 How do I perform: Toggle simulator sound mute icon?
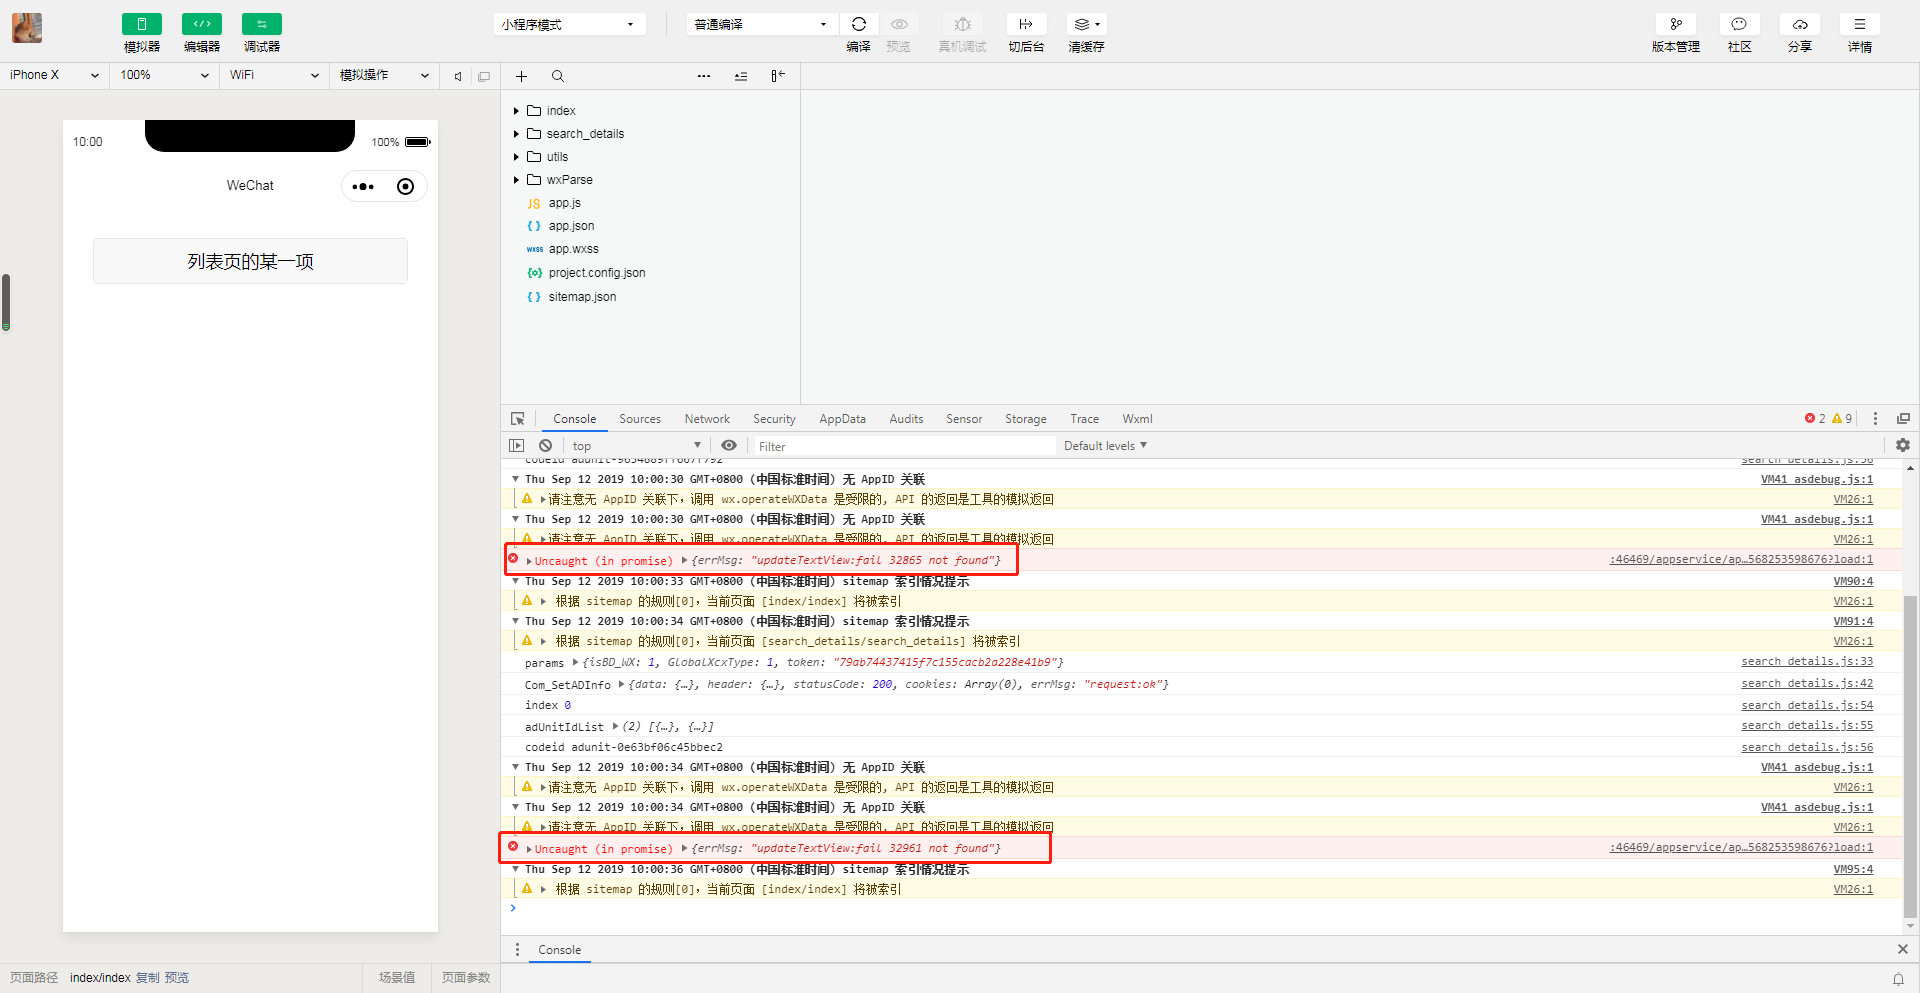(458, 76)
